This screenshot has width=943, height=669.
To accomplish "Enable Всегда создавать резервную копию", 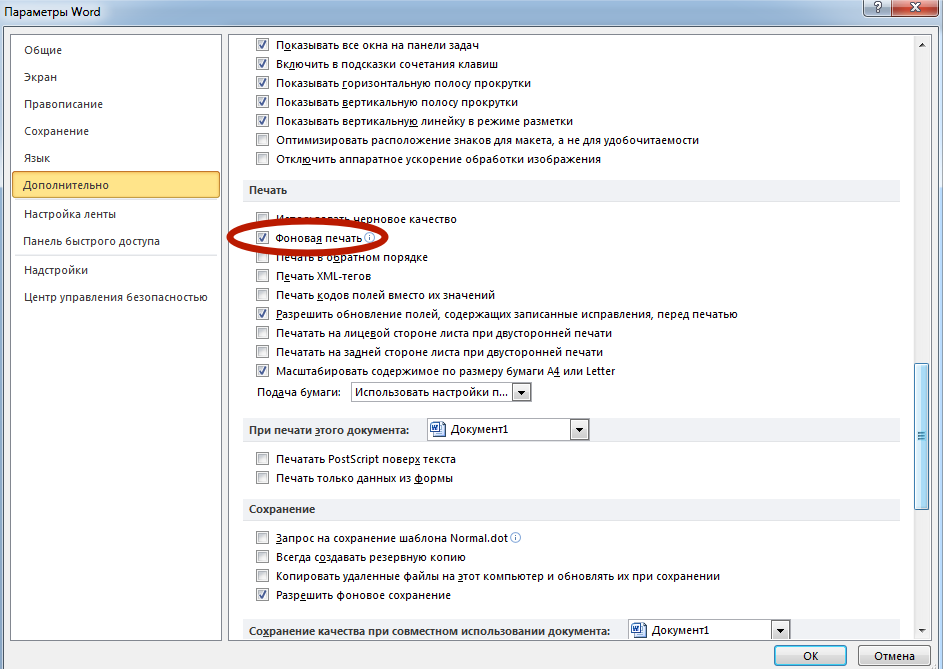I will [x=262, y=557].
